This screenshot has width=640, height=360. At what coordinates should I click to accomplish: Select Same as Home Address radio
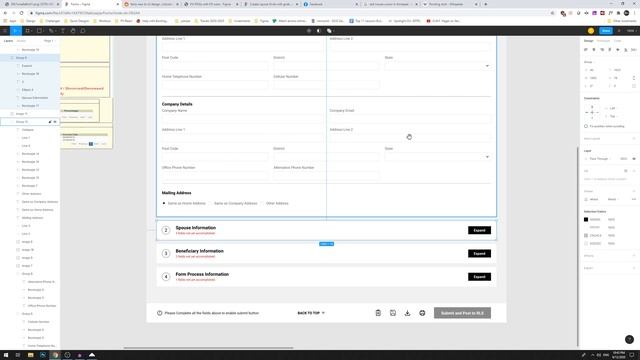pyautogui.click(x=164, y=203)
